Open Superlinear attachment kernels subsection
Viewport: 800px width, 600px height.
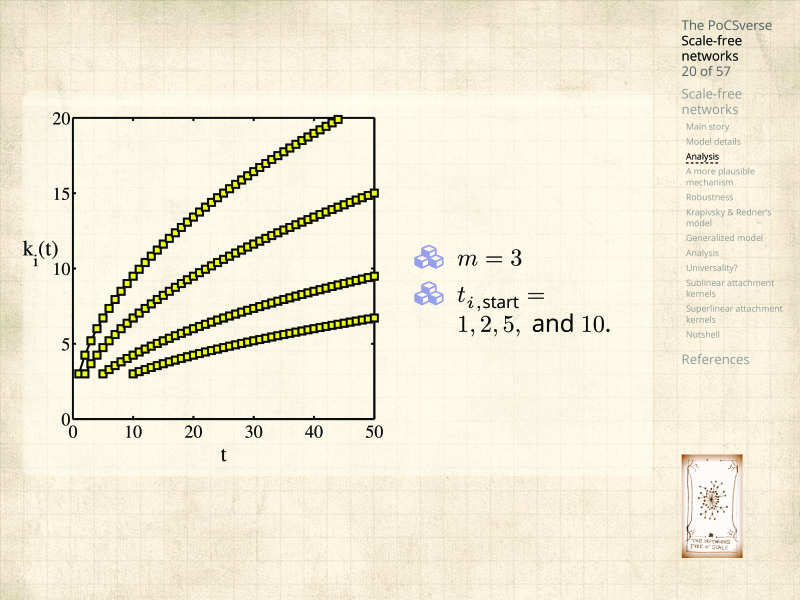[733, 314]
